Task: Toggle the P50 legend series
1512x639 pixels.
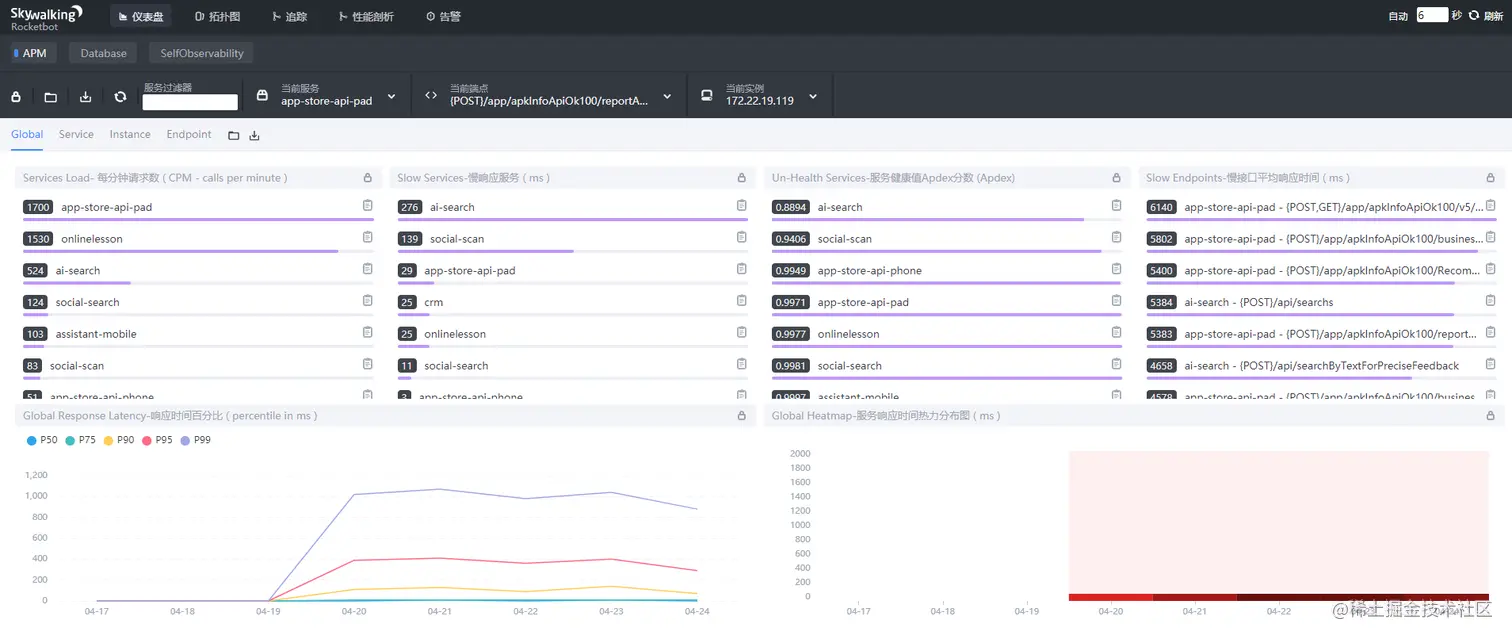Action: pos(42,440)
